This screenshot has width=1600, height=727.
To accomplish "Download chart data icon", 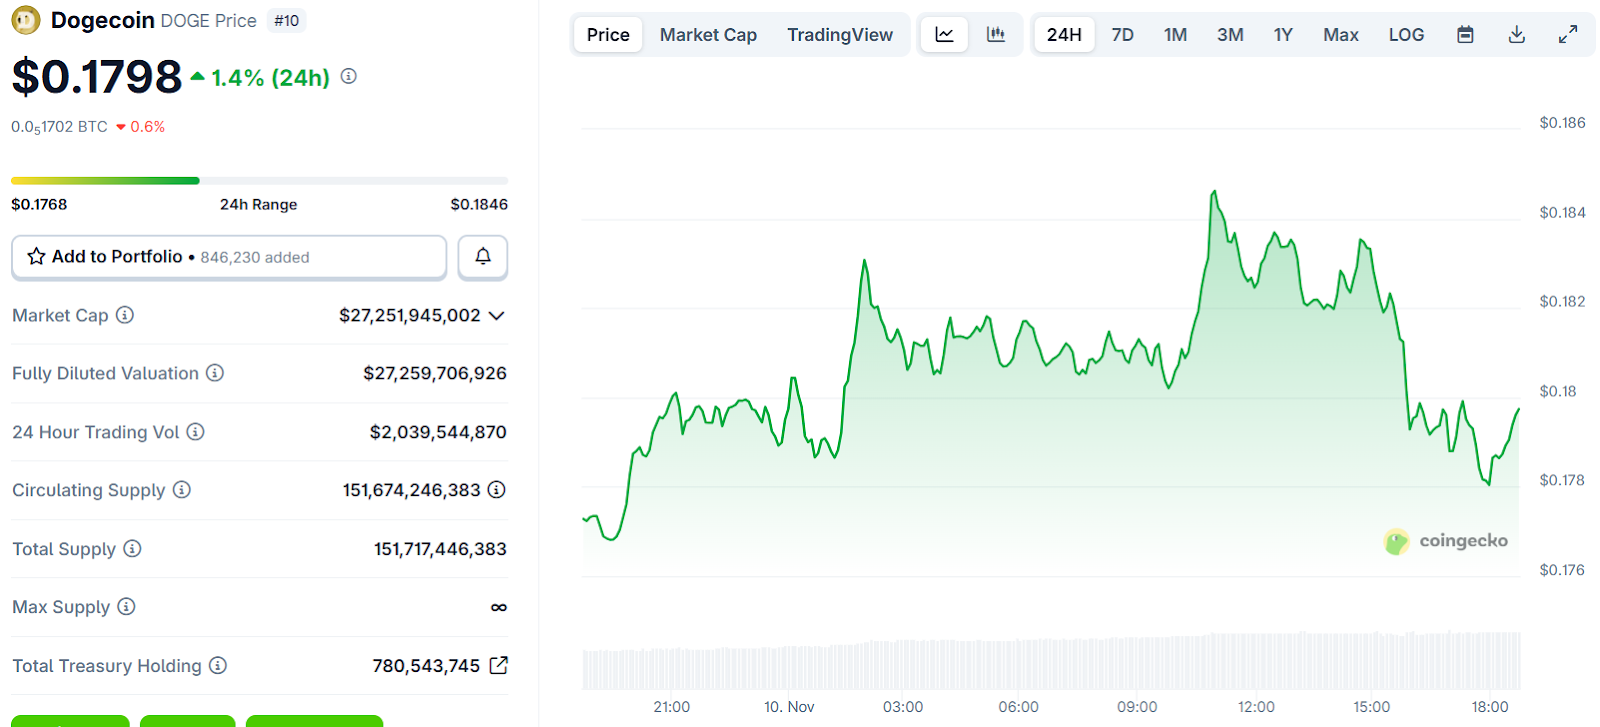I will (1517, 35).
